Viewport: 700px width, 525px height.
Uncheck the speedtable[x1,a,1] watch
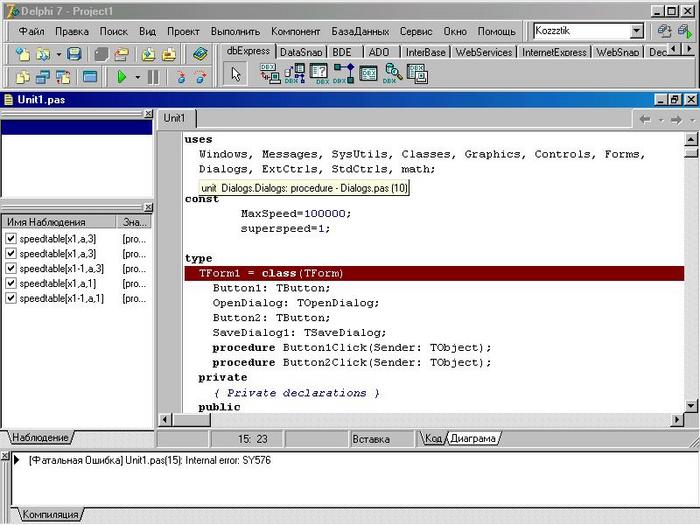11,283
